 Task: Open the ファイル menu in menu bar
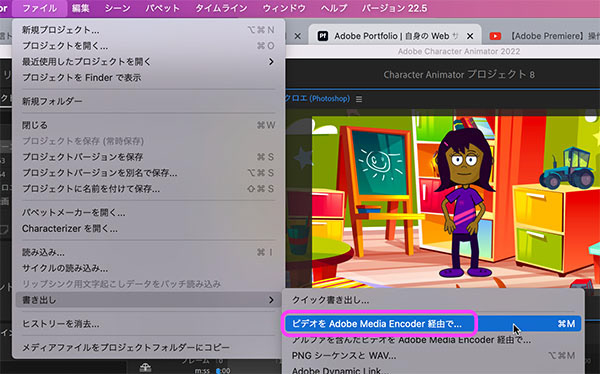(39, 8)
